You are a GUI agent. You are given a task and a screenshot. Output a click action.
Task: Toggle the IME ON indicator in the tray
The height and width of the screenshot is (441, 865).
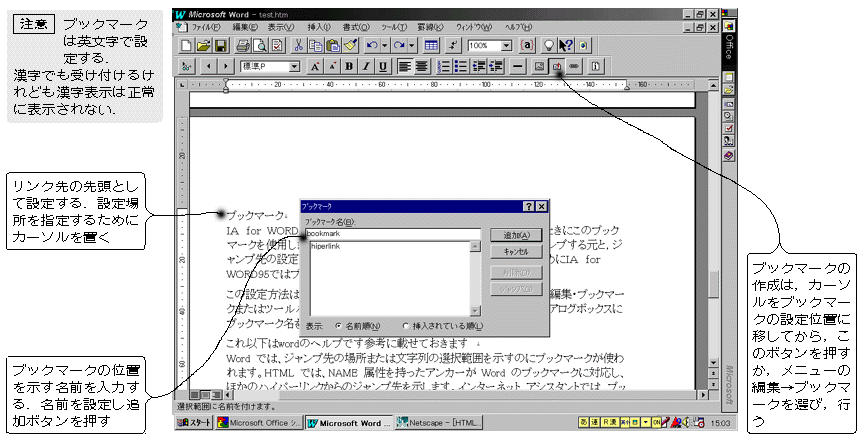656,423
